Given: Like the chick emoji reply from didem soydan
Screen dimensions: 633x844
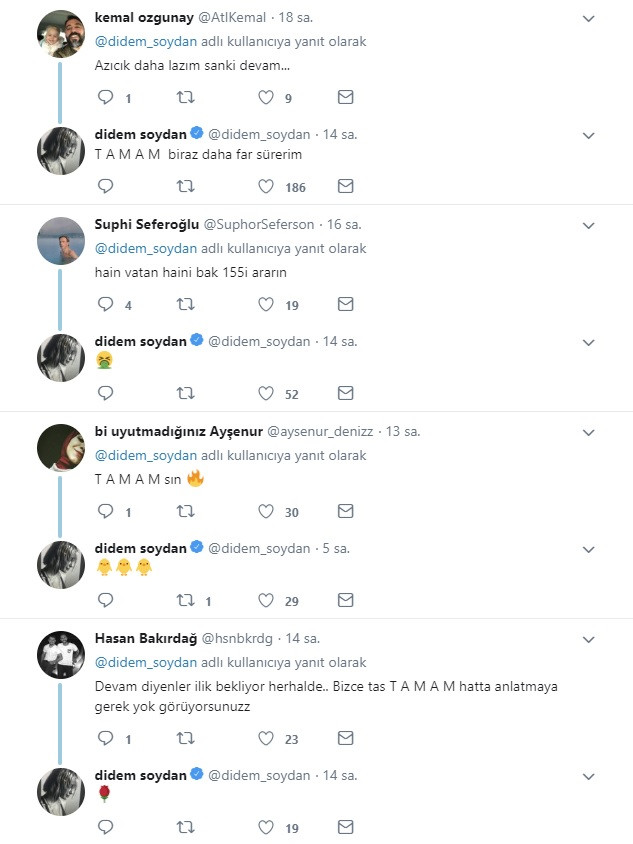Looking at the screenshot, I should click(264, 600).
